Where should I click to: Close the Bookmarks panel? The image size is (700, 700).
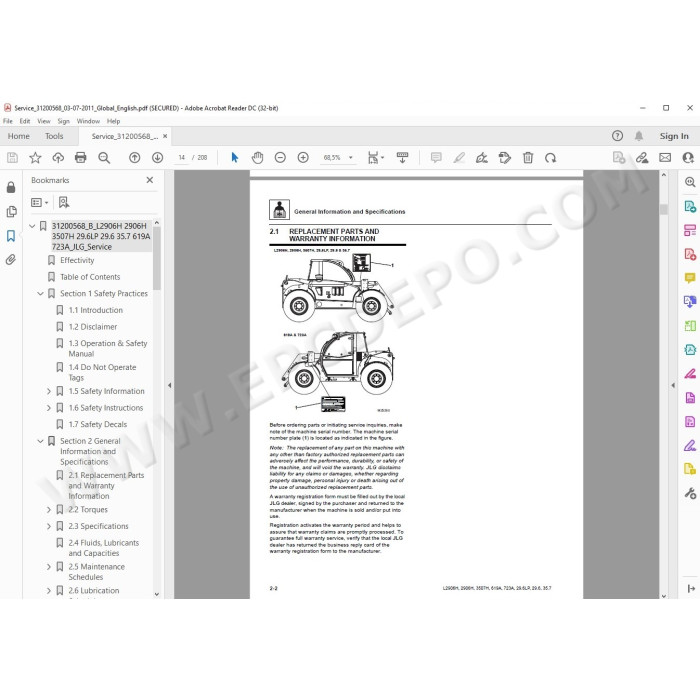point(150,180)
